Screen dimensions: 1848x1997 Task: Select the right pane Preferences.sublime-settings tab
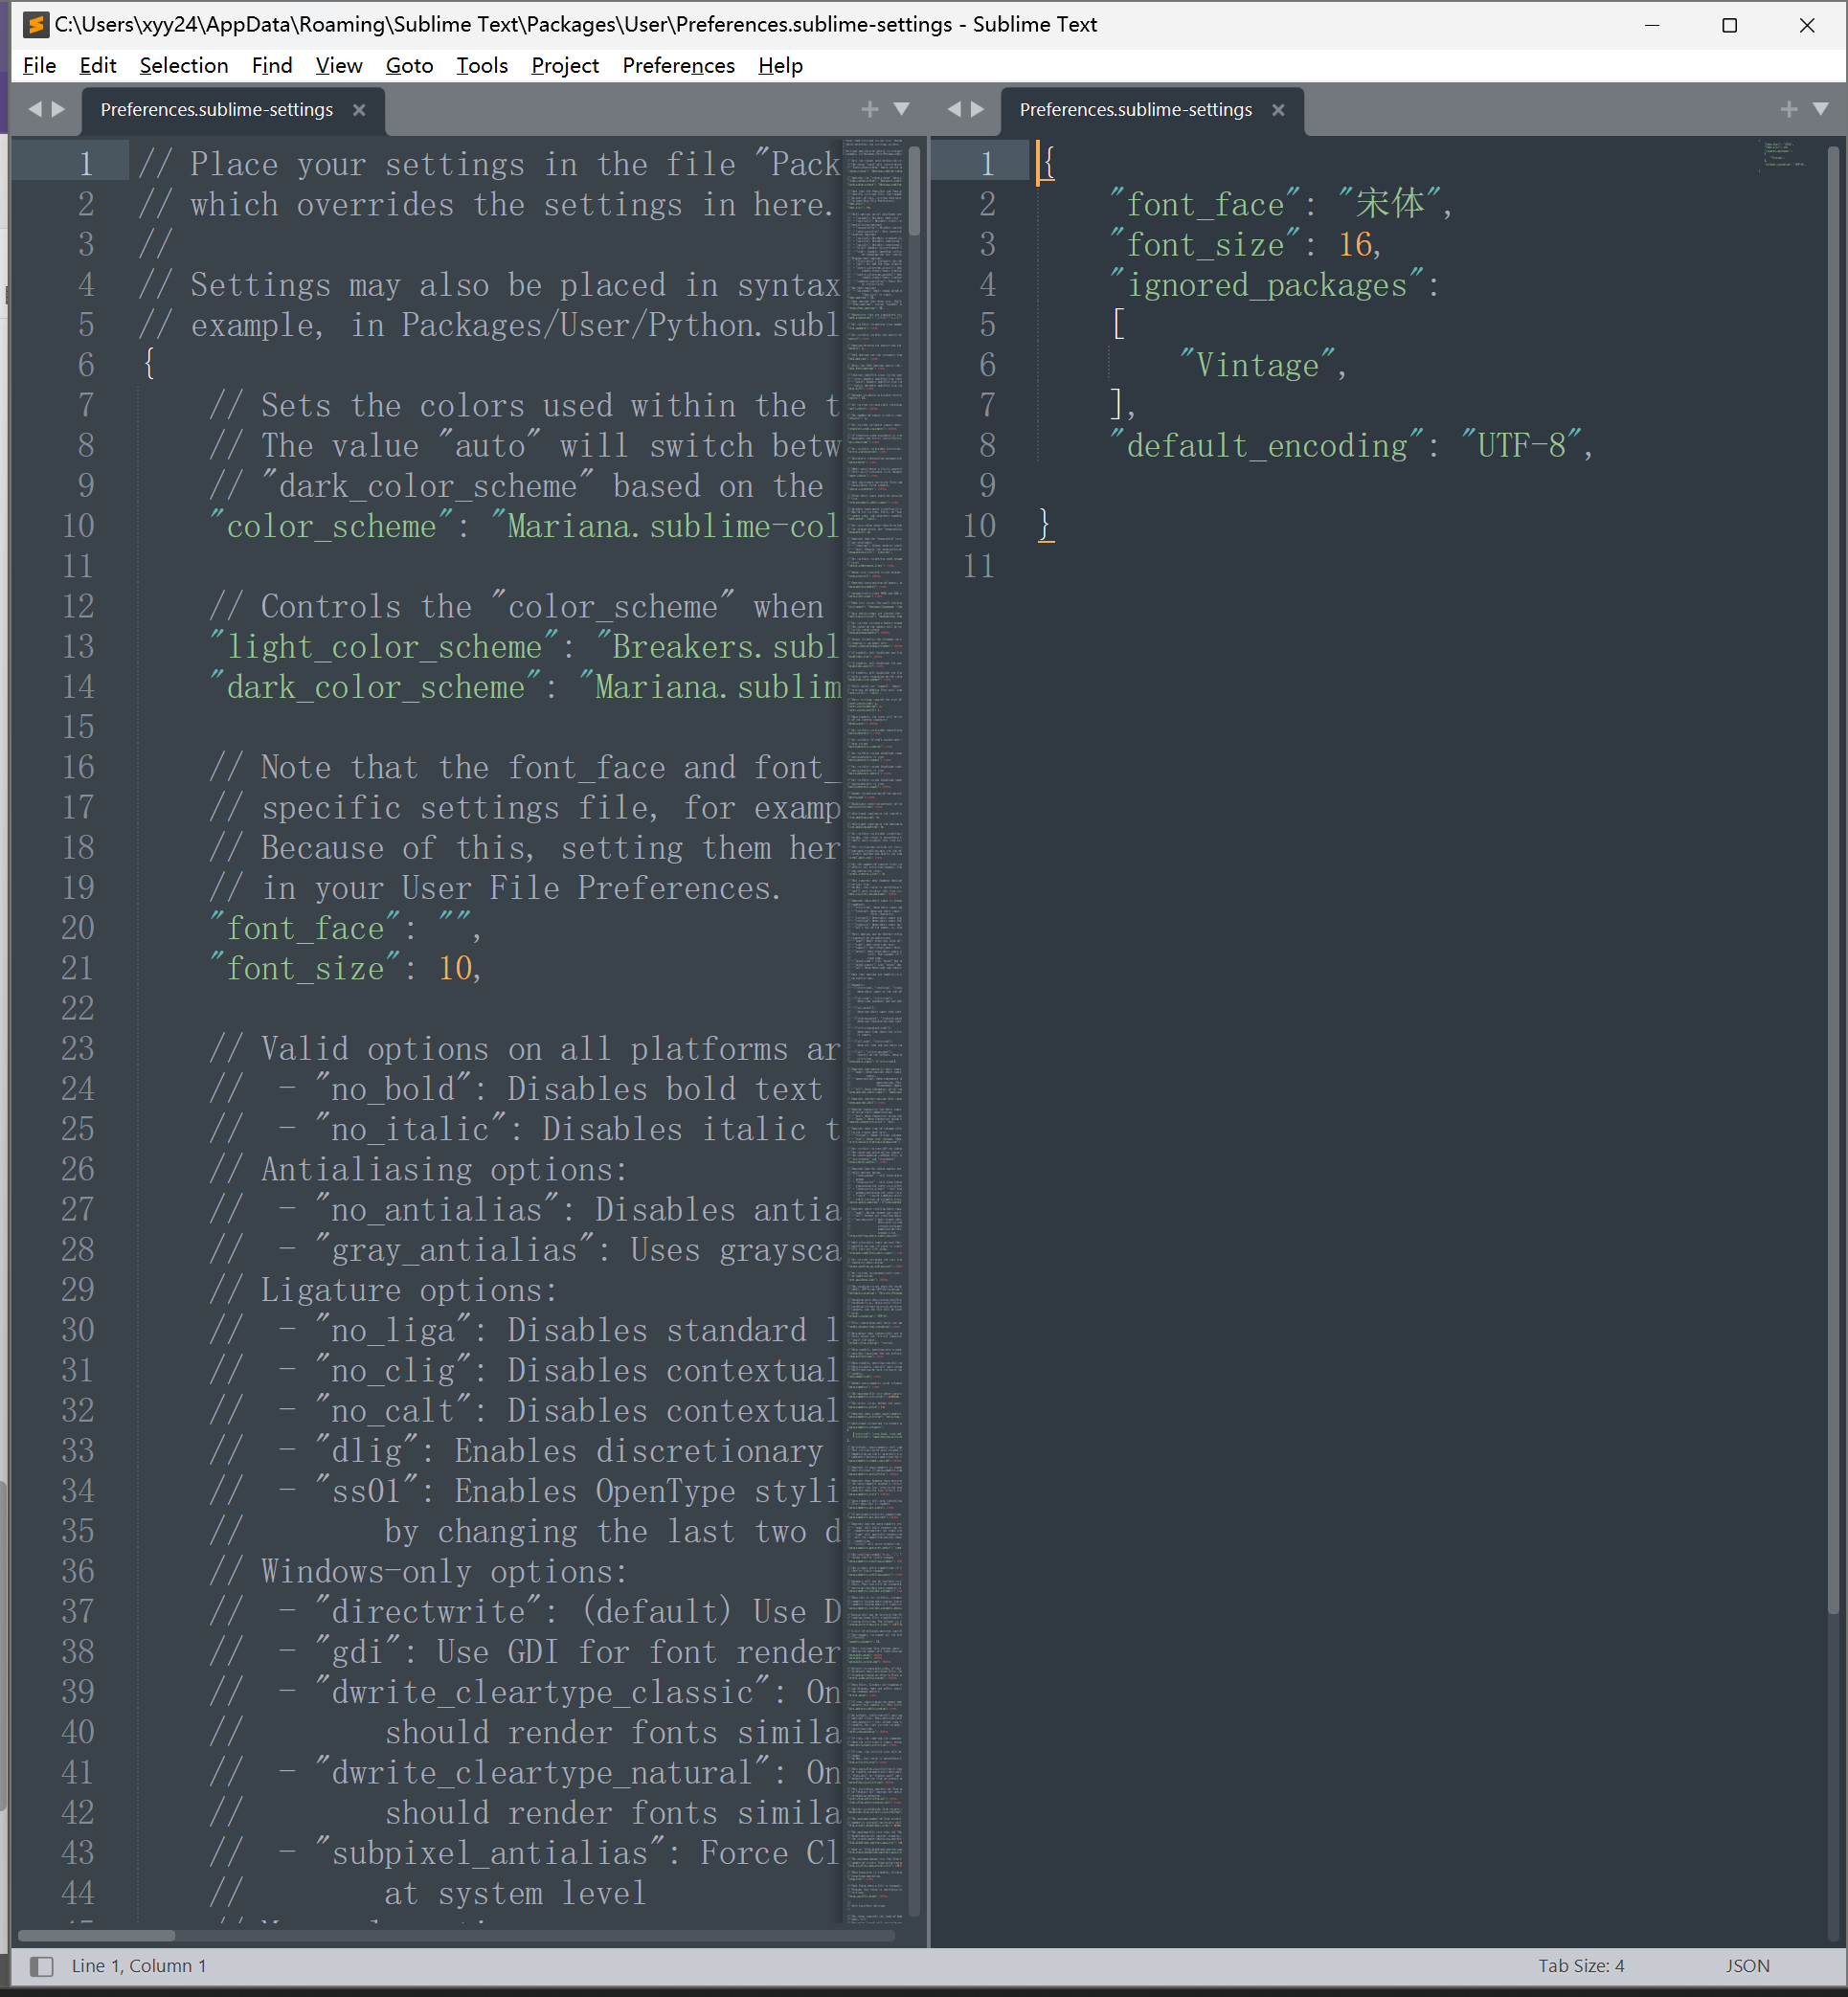click(x=1135, y=110)
